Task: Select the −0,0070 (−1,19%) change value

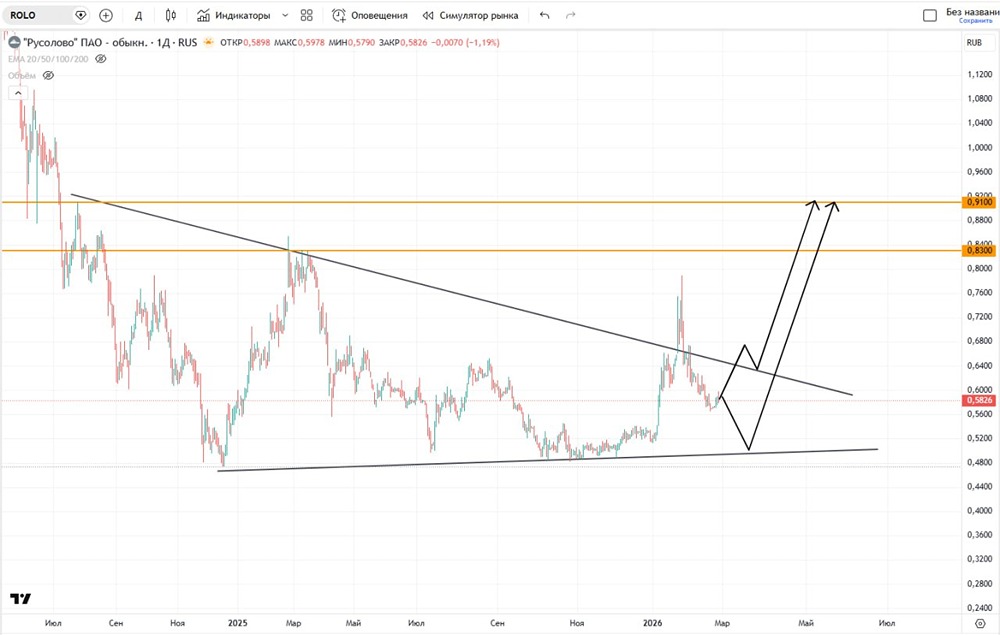Action: pyautogui.click(x=466, y=43)
